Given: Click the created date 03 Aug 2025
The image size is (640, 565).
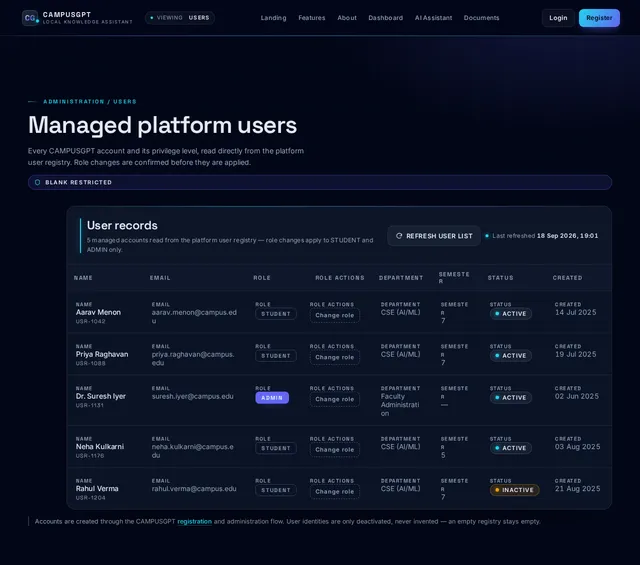Looking at the screenshot, I should (x=578, y=447).
